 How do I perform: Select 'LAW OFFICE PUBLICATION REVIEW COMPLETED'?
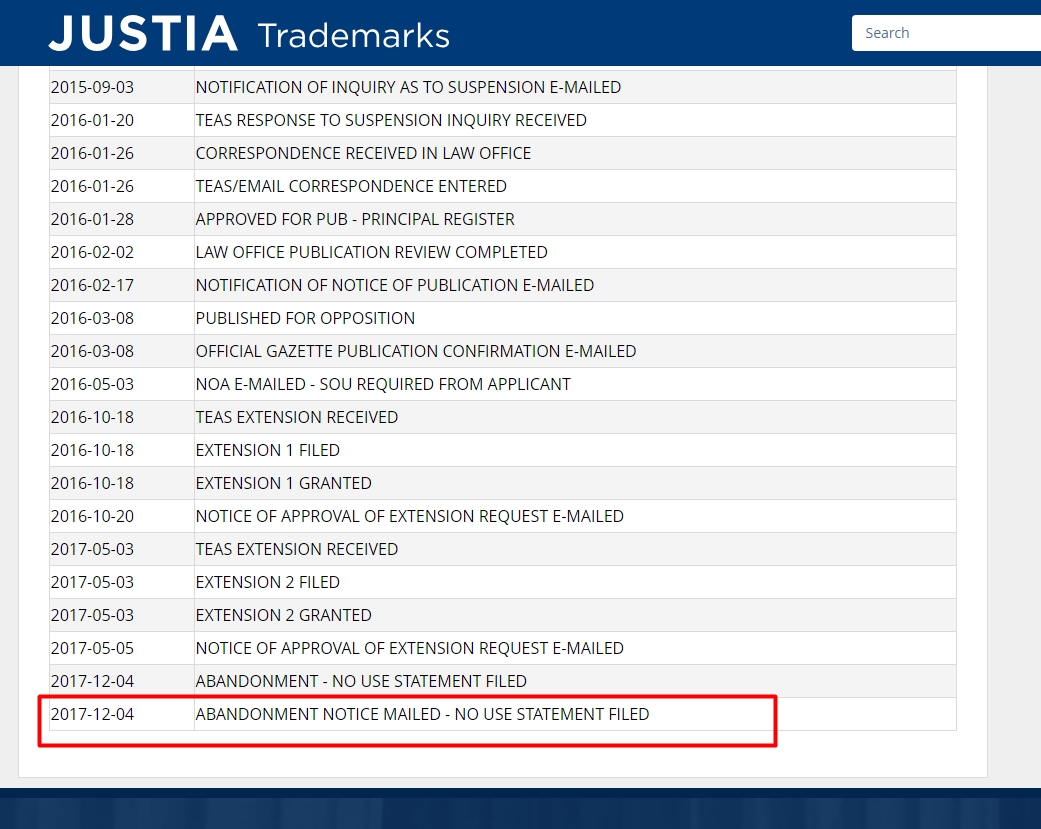[x=372, y=252]
